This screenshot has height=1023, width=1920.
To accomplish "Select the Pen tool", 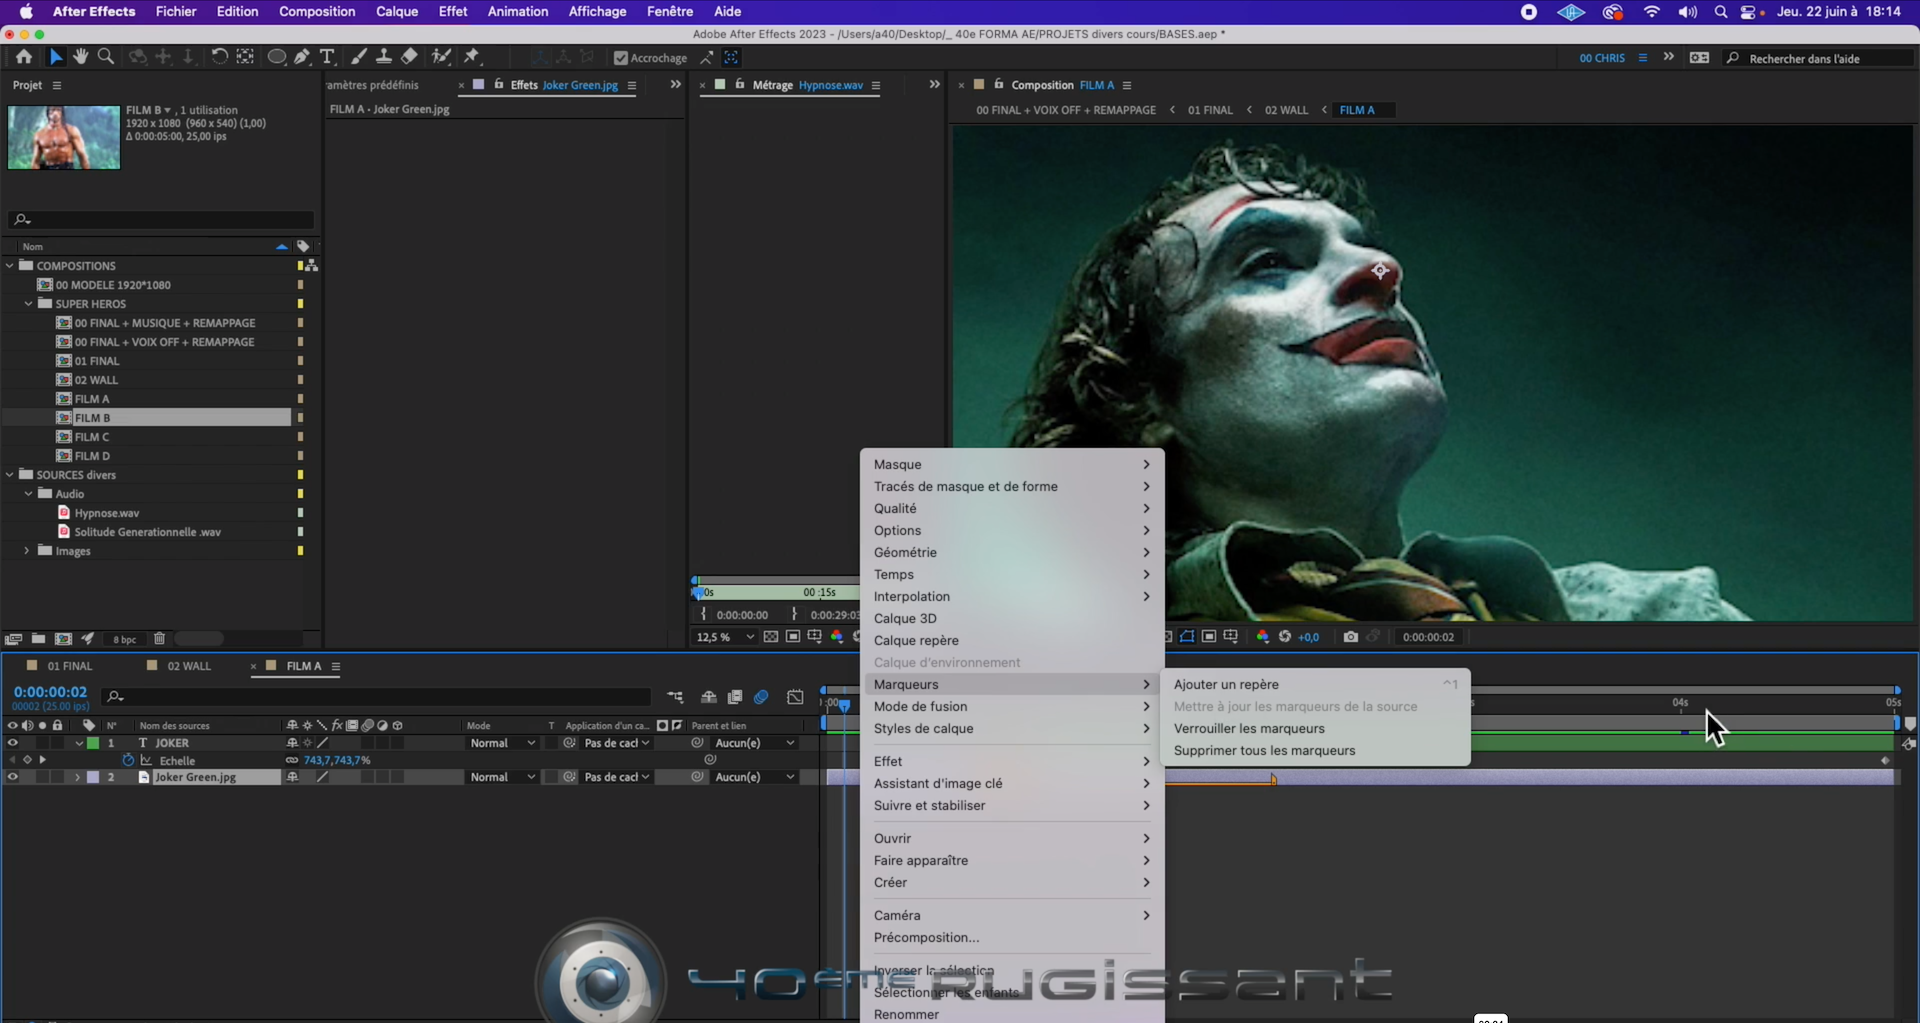I will click(302, 57).
